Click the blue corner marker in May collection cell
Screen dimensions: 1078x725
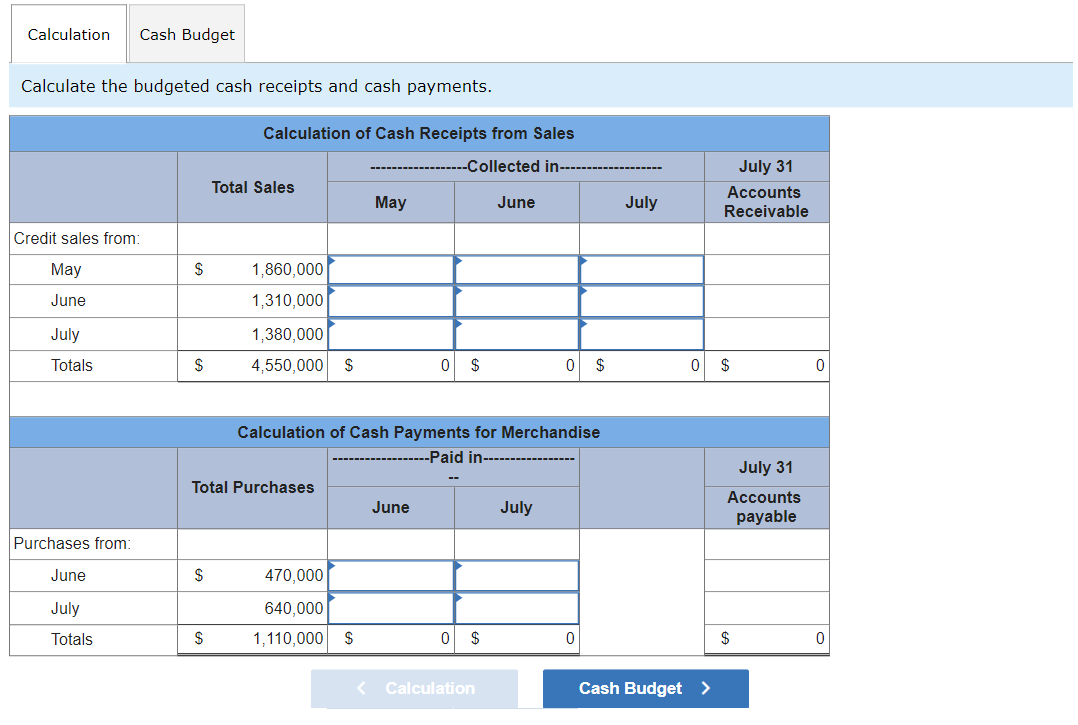coord(330,260)
